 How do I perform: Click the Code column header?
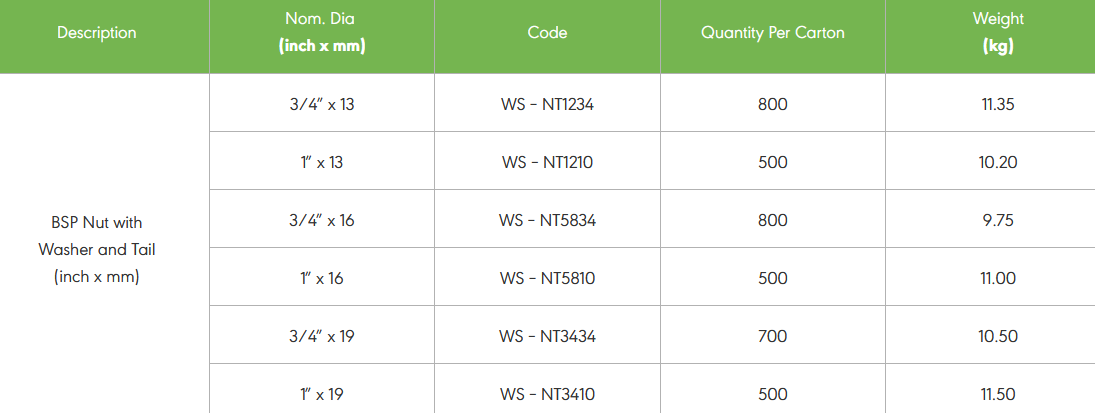547,33
